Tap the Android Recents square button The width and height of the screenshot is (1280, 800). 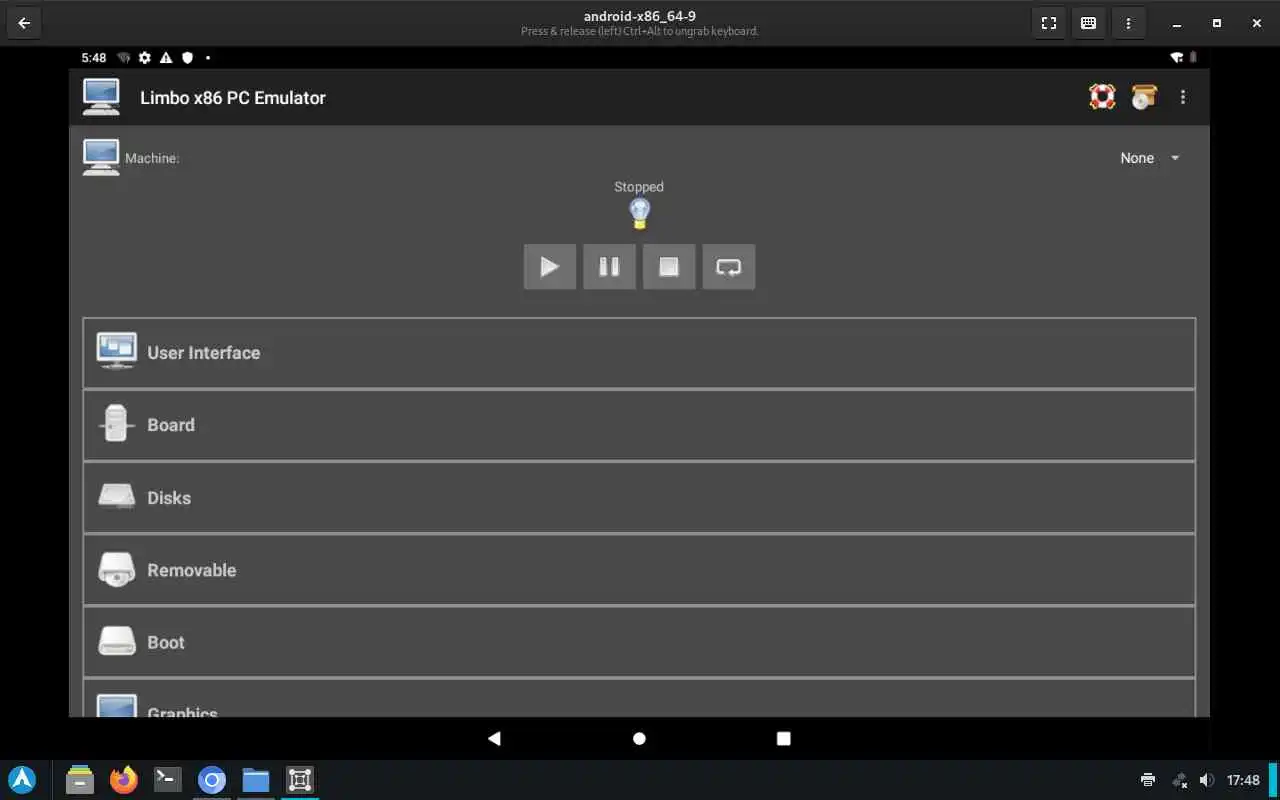[784, 738]
